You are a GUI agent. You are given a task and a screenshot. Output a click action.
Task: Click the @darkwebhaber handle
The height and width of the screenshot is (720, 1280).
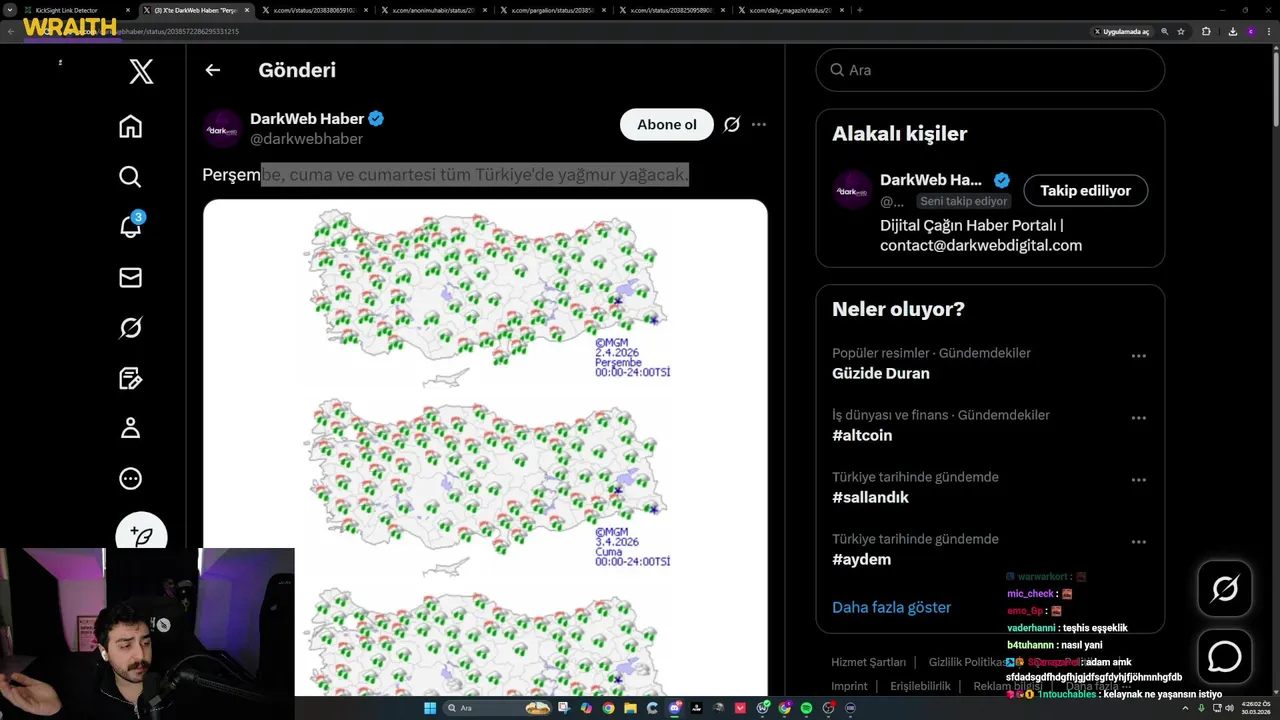tap(306, 139)
